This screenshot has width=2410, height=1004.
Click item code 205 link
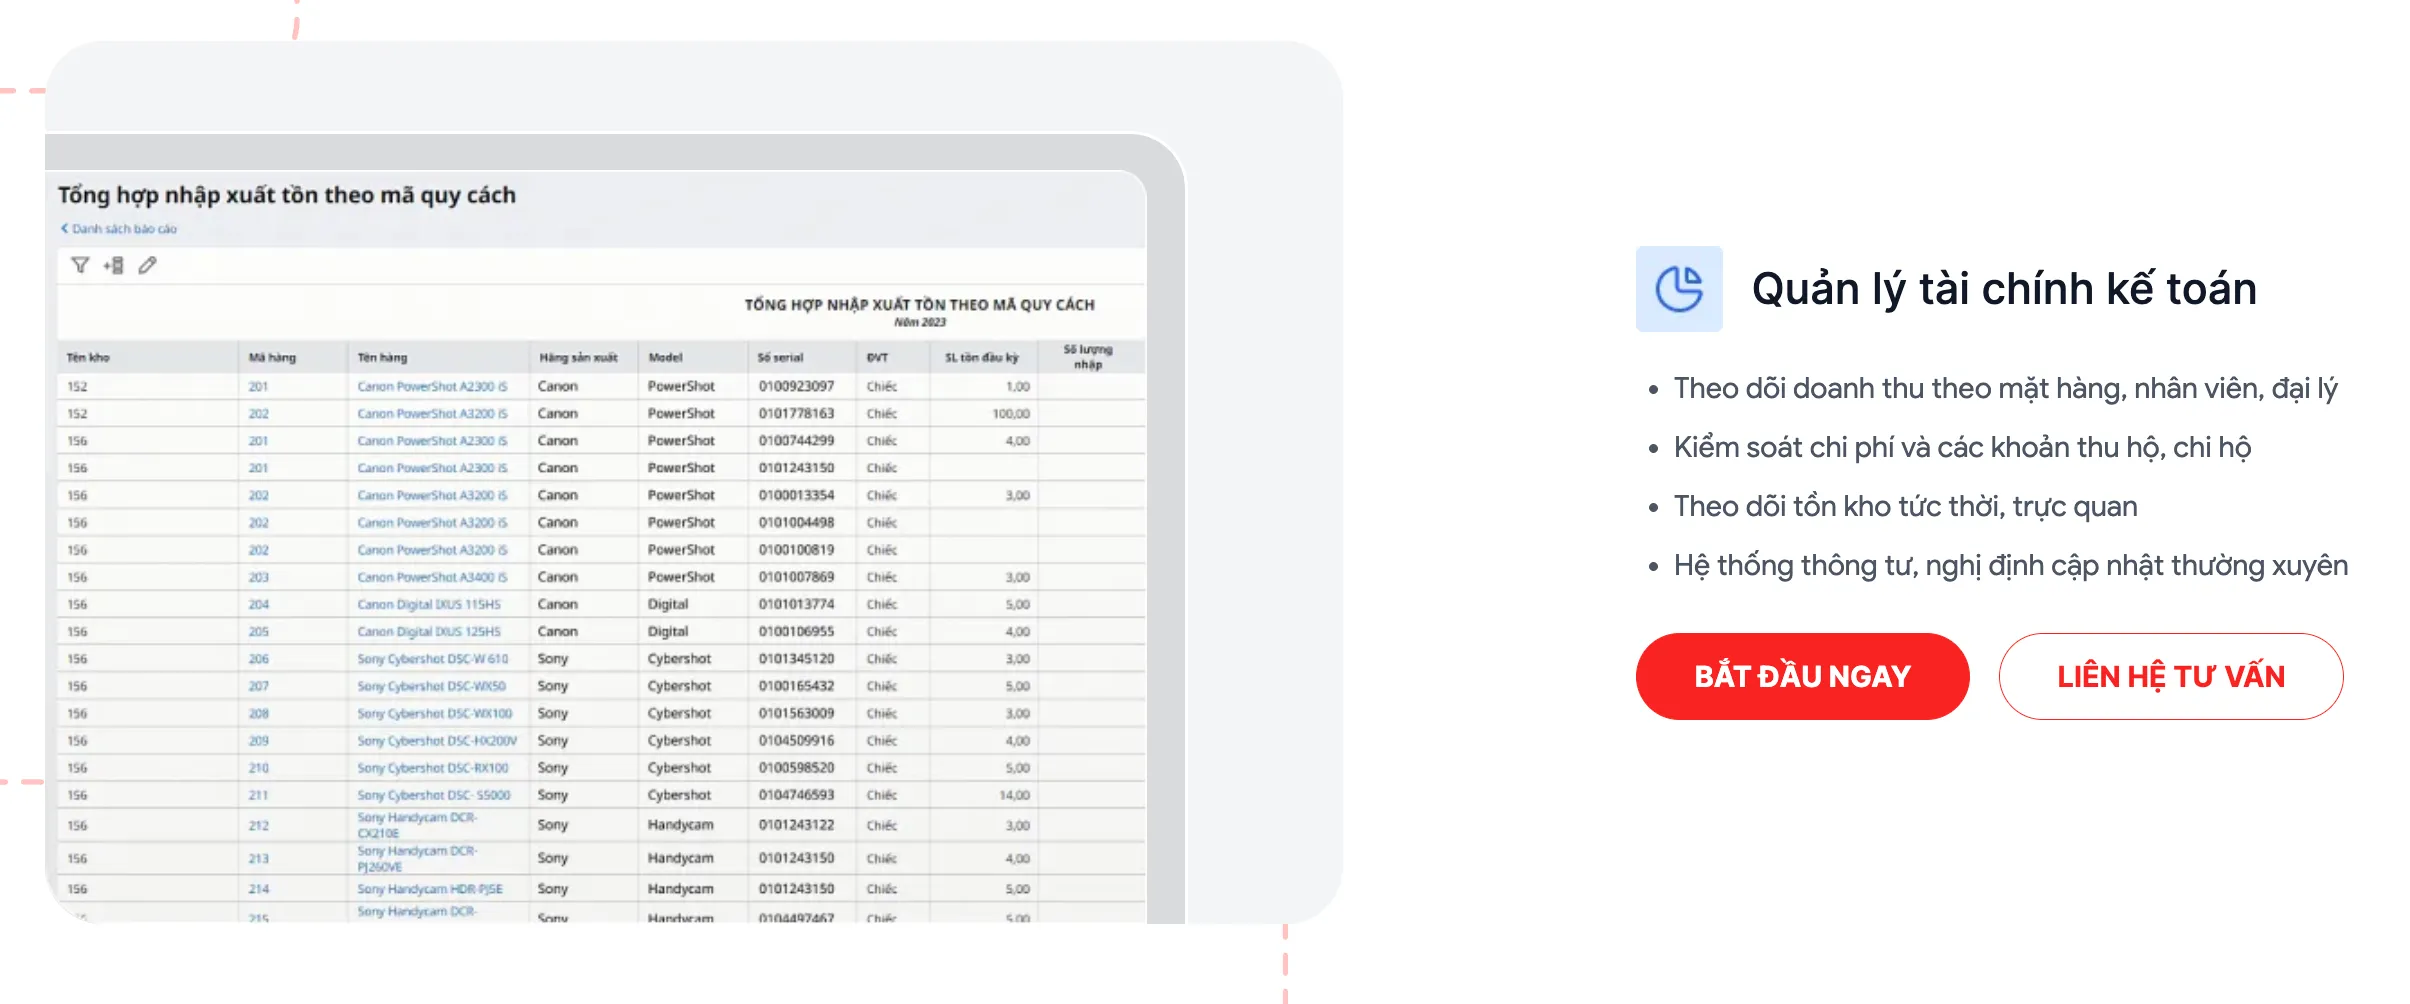point(258,632)
